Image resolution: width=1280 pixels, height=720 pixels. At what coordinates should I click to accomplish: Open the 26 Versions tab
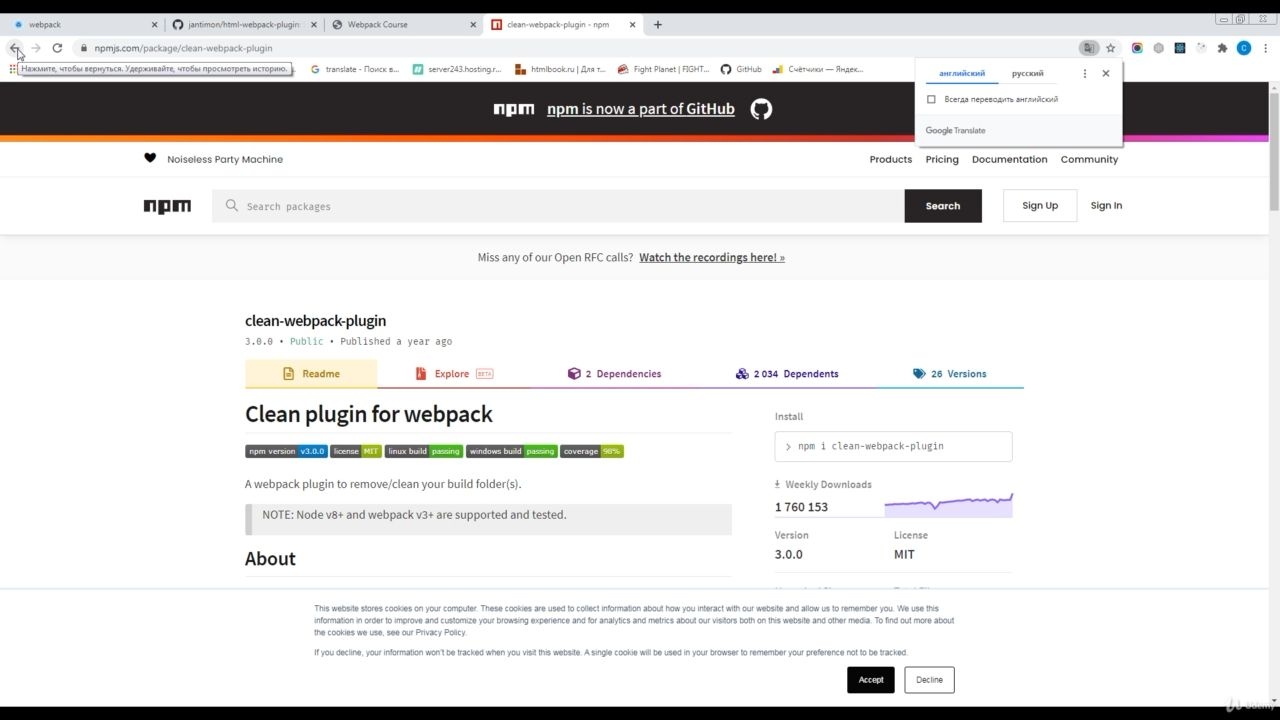(949, 374)
